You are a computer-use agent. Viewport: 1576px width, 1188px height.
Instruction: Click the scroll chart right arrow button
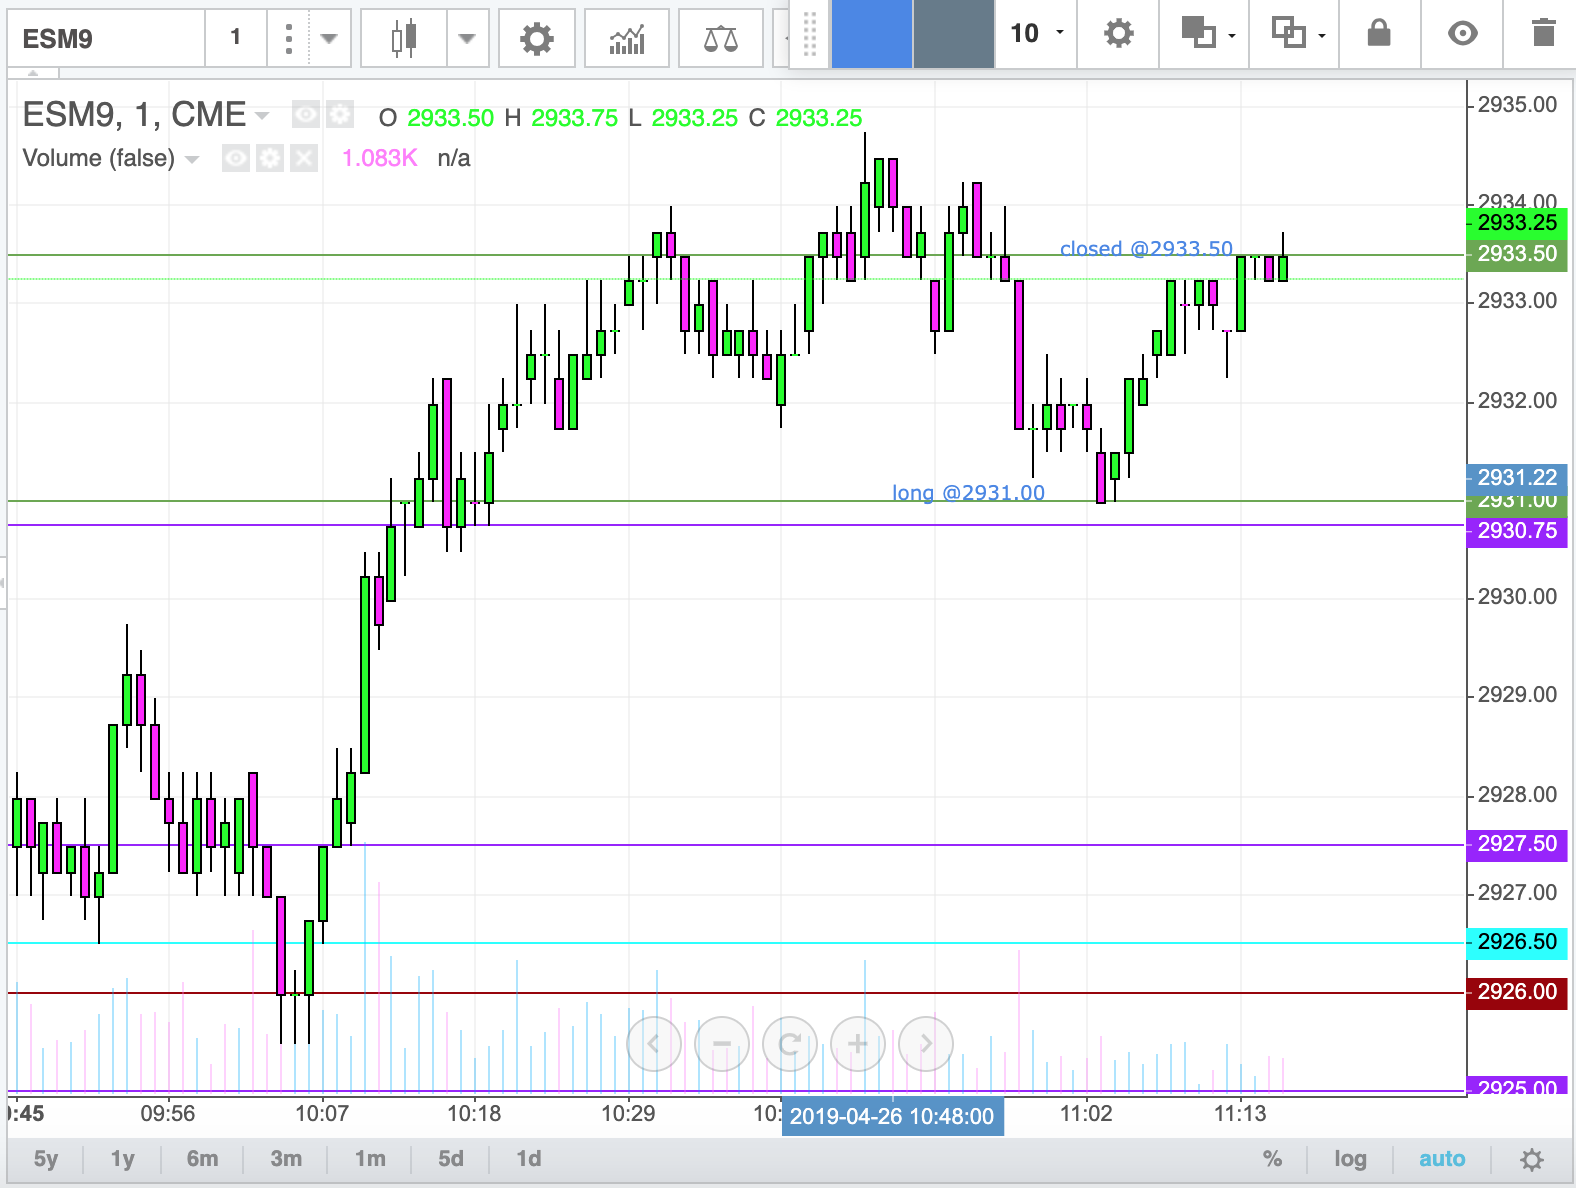[x=926, y=1044]
